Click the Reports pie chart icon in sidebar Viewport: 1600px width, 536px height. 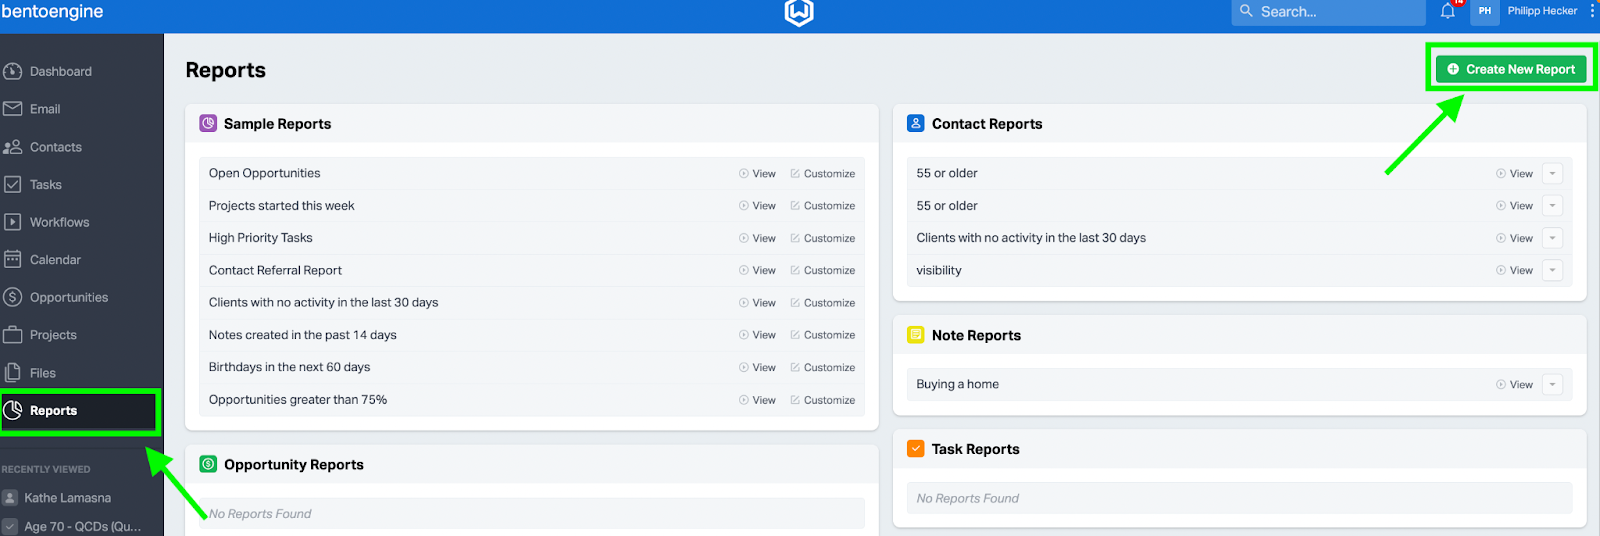[x=13, y=410]
